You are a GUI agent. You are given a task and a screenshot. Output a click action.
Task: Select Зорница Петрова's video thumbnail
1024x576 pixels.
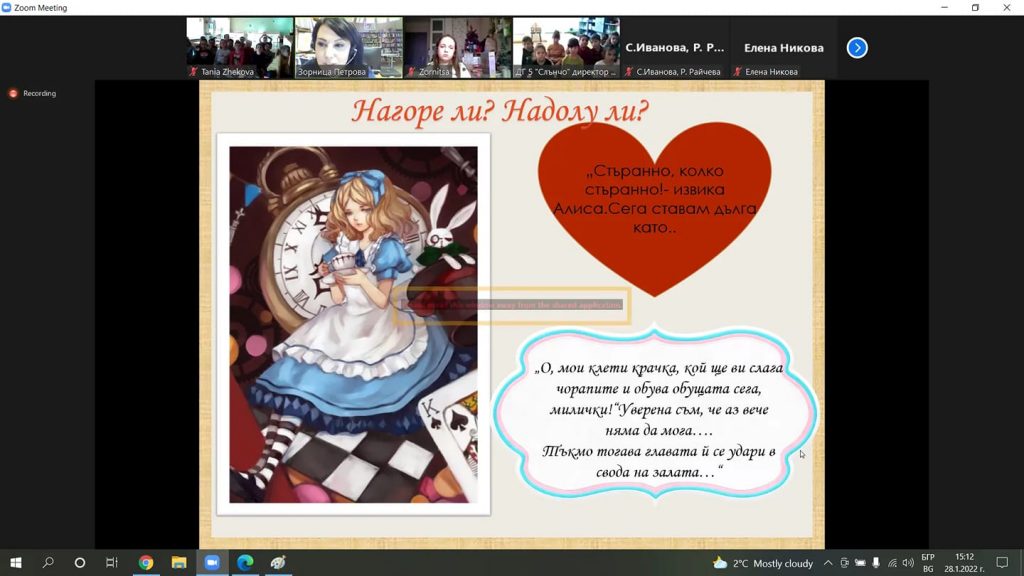tap(349, 48)
